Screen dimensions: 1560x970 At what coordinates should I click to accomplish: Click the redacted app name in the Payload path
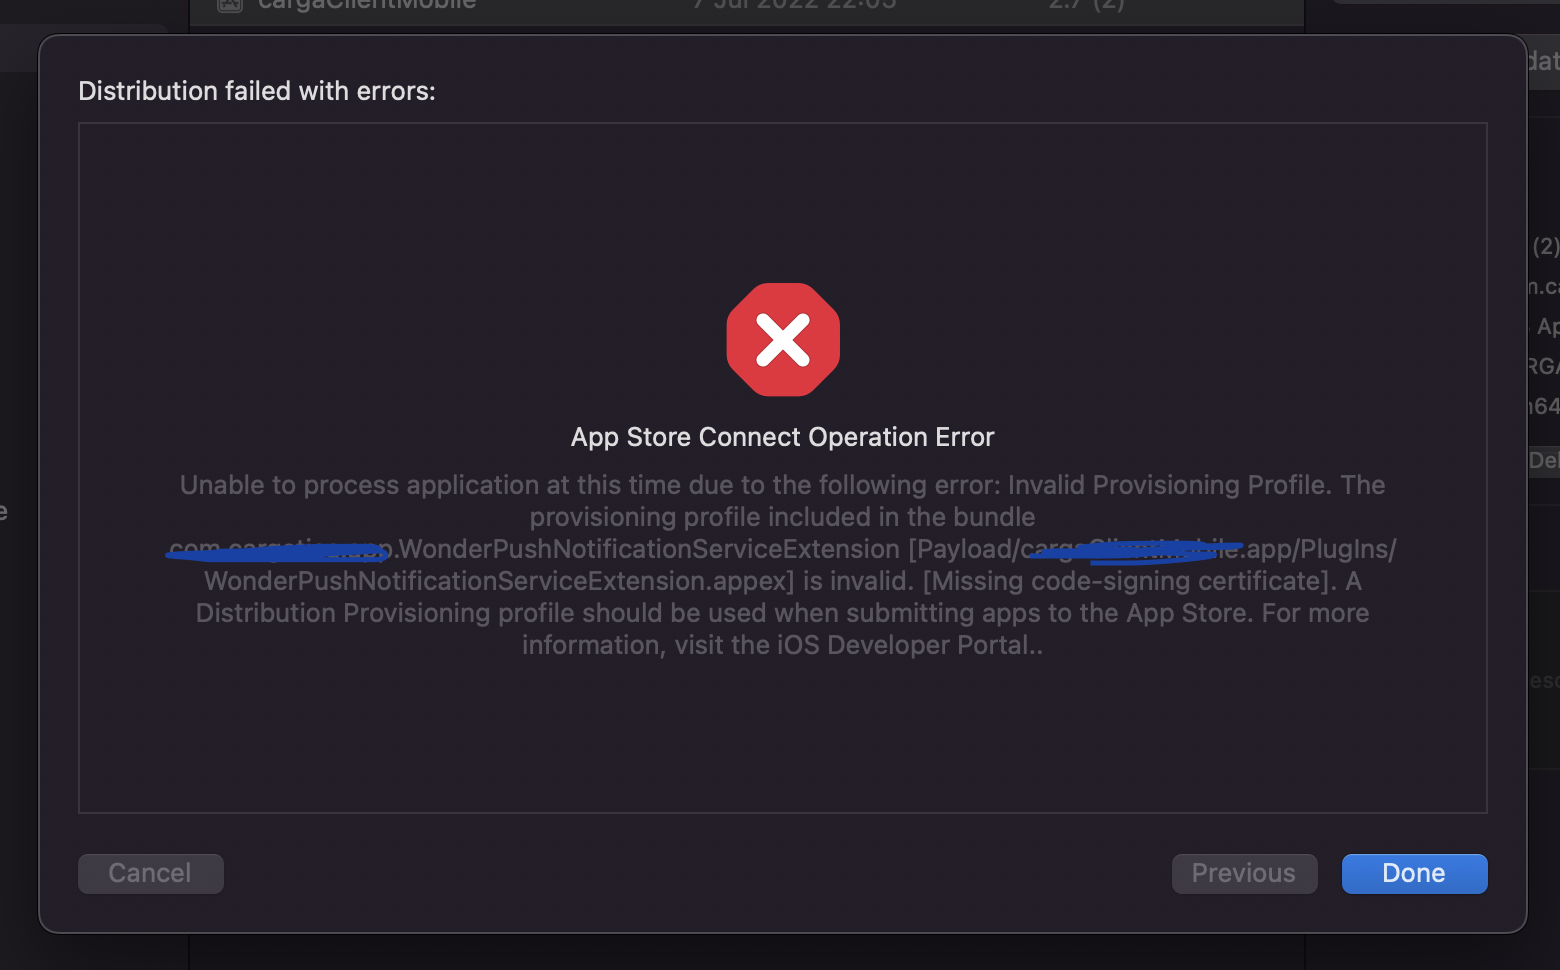click(x=1135, y=549)
